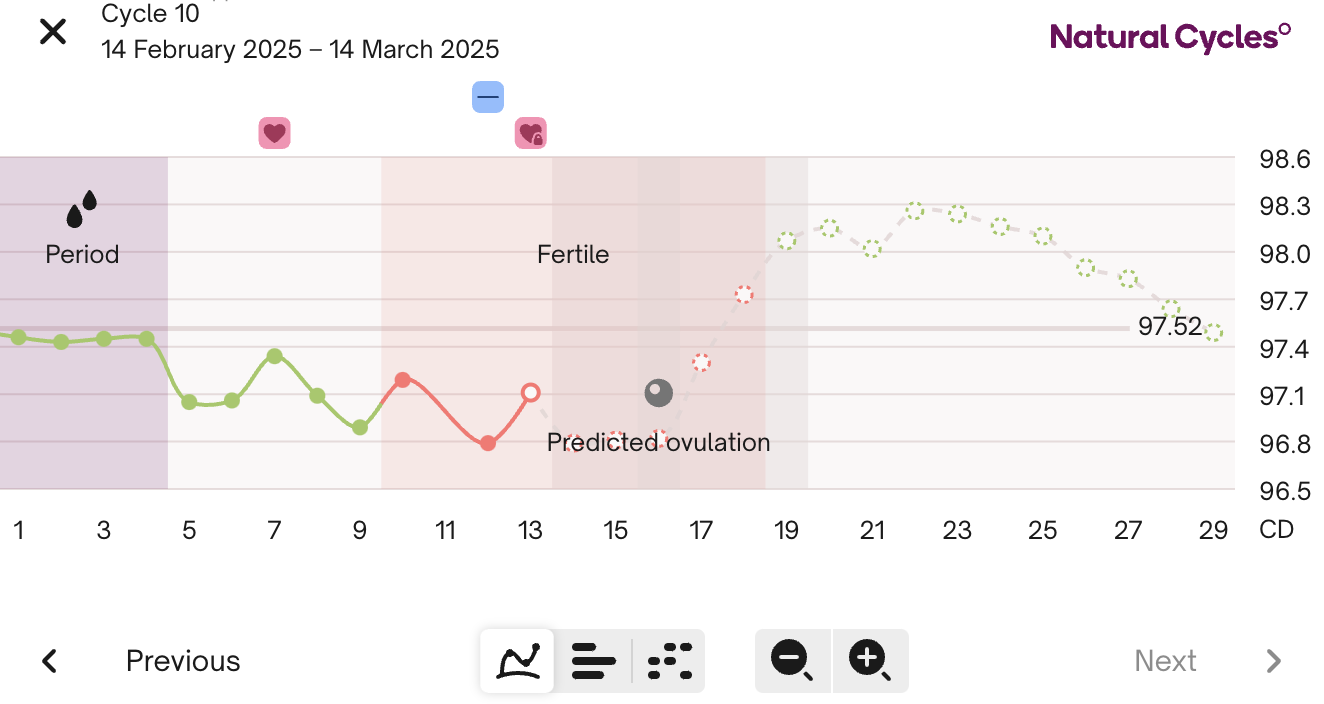The height and width of the screenshot is (704, 1324).
Task: Click the Natural Cycles logo
Action: (1170, 38)
